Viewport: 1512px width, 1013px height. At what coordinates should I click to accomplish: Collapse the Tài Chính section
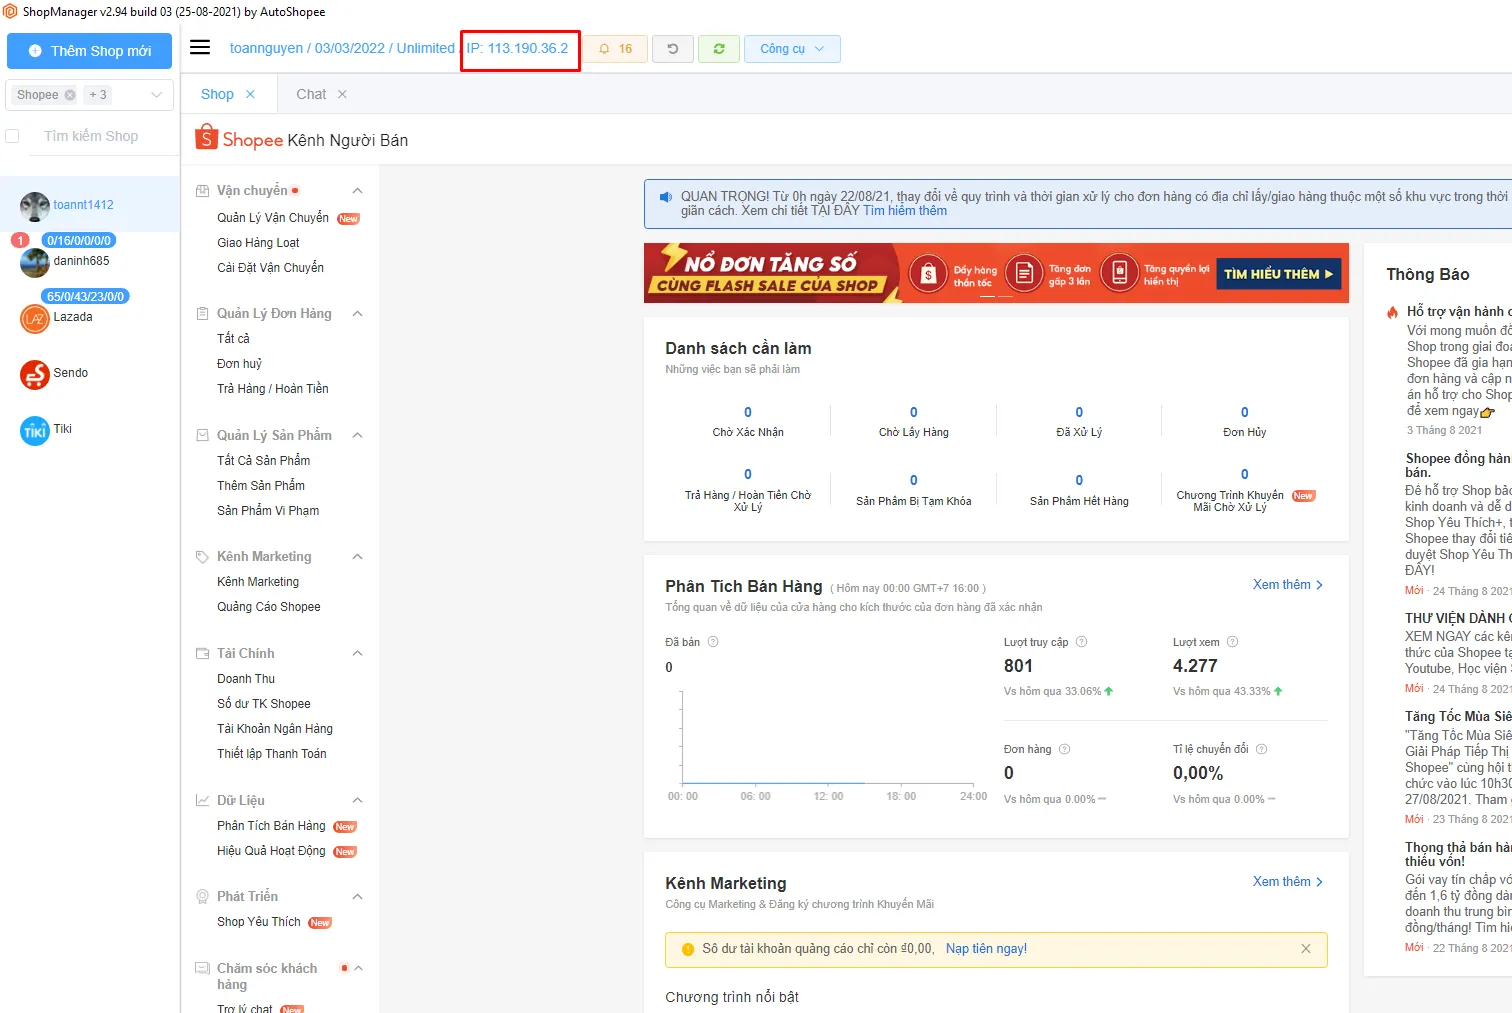357,654
